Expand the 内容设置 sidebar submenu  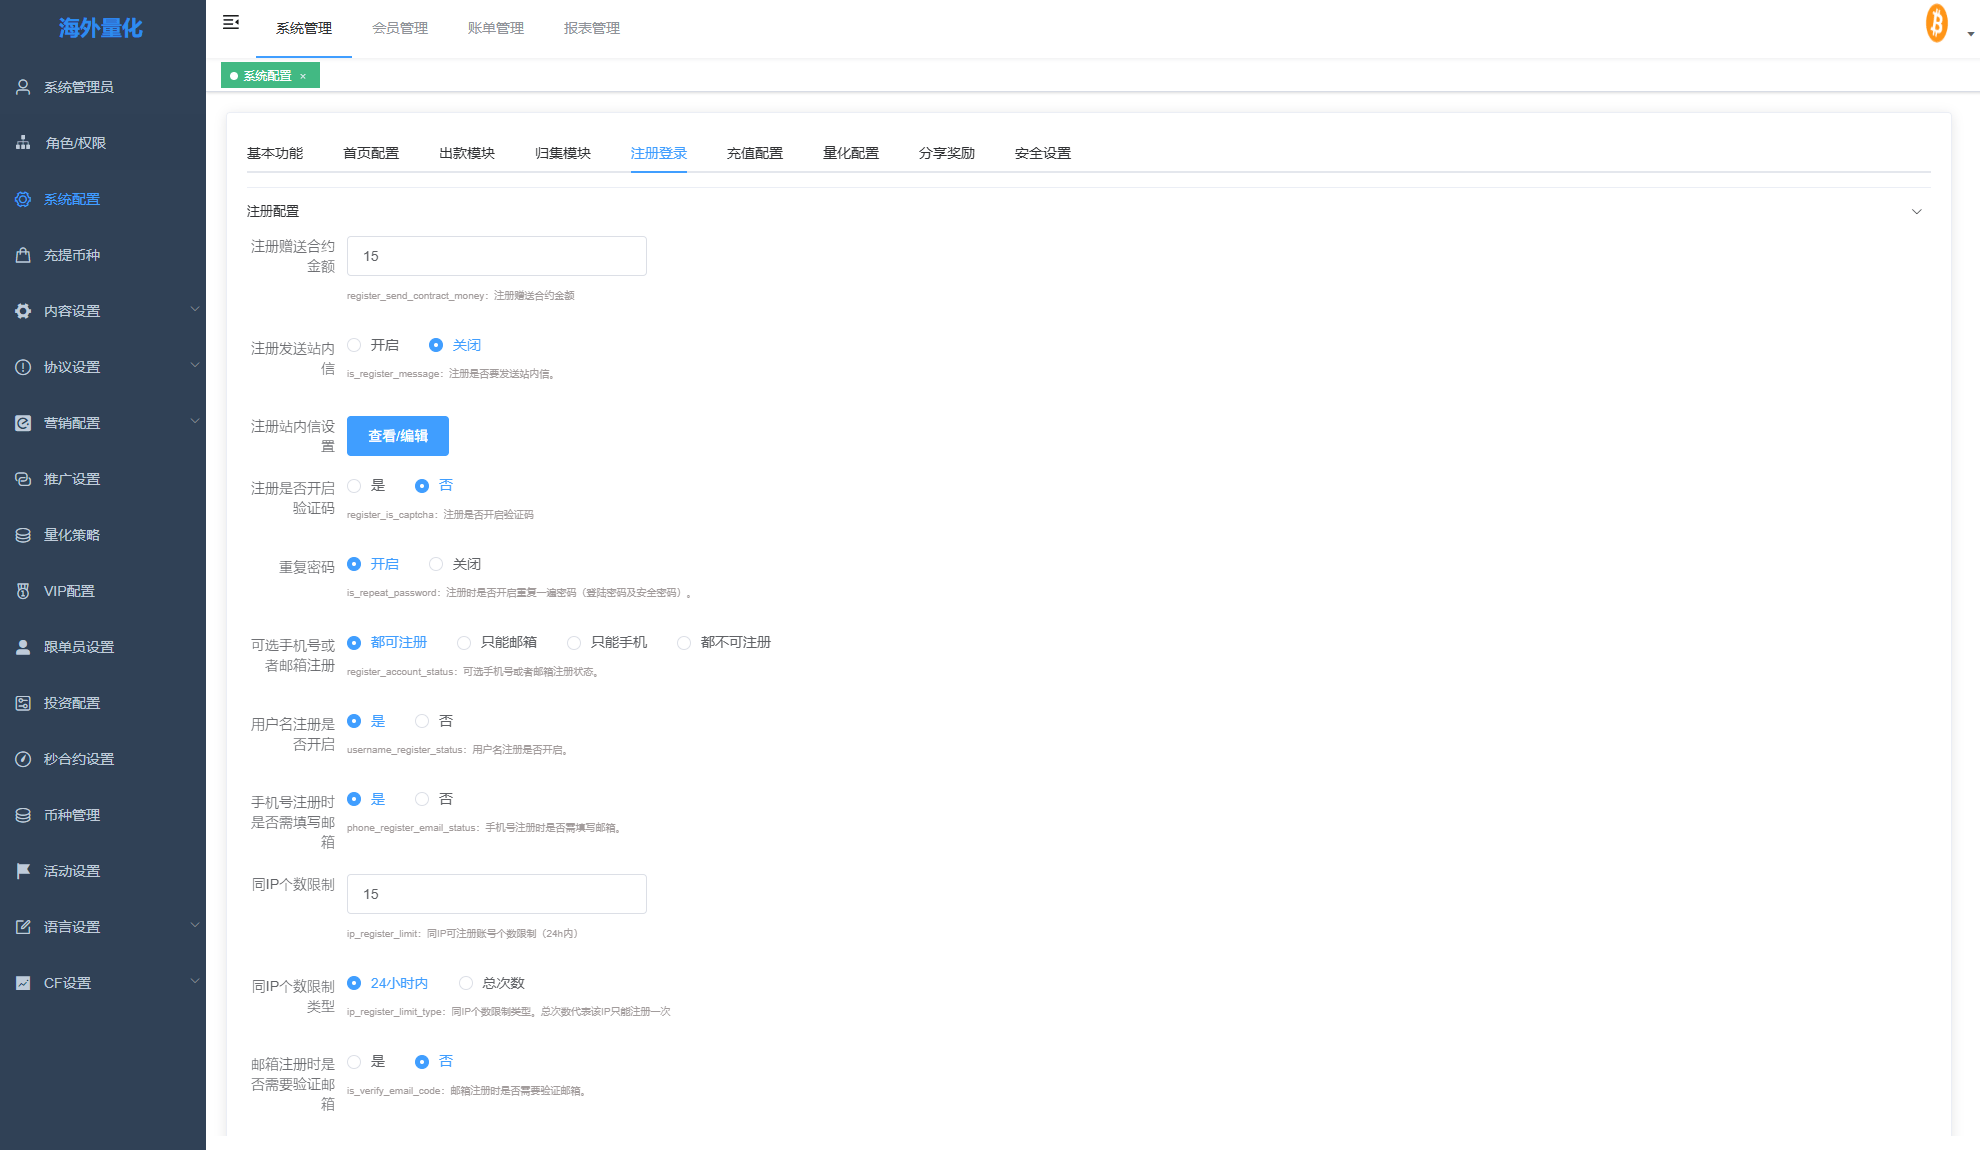pos(195,310)
